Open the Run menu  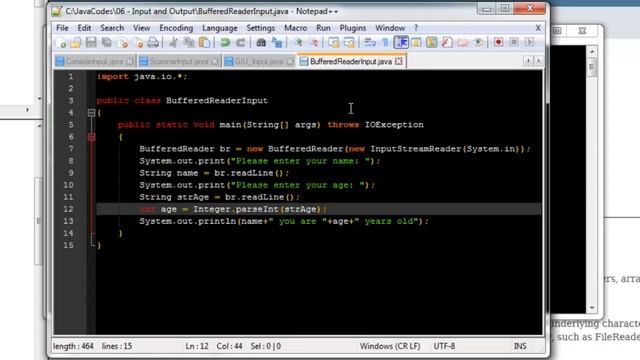(x=323, y=28)
